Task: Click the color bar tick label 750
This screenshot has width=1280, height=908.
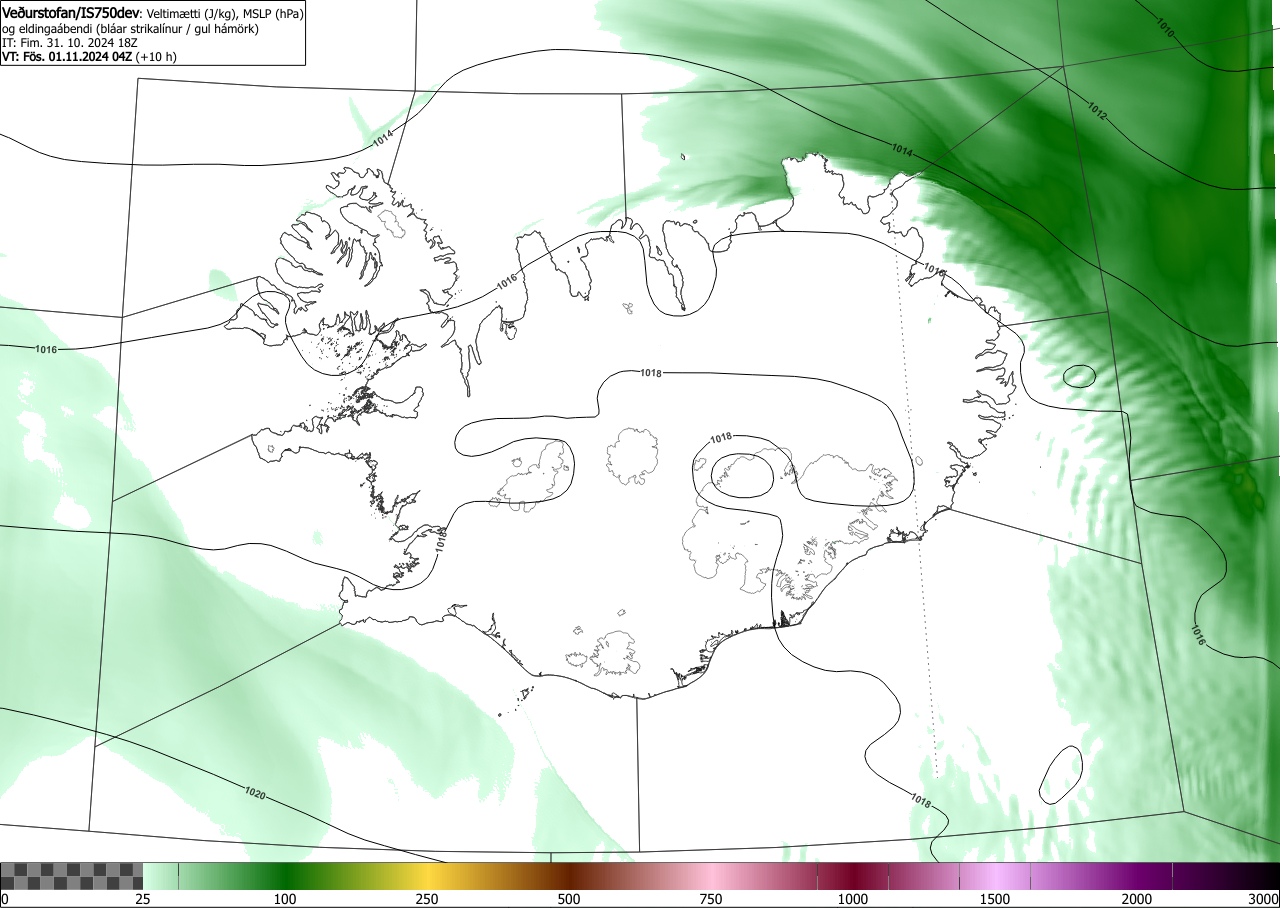Action: pyautogui.click(x=711, y=899)
